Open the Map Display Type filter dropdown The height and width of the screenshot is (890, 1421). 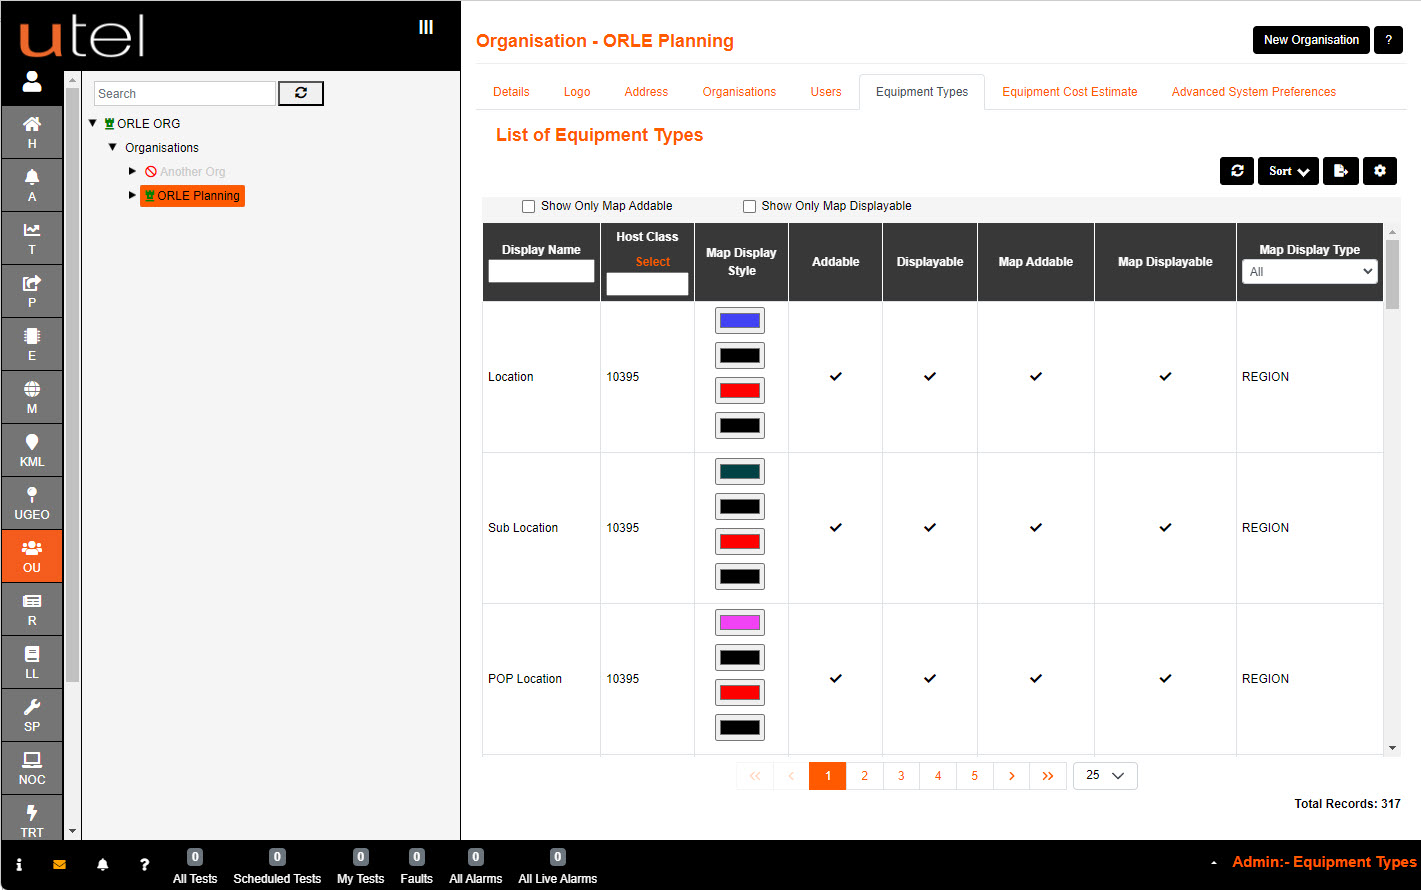pyautogui.click(x=1309, y=271)
